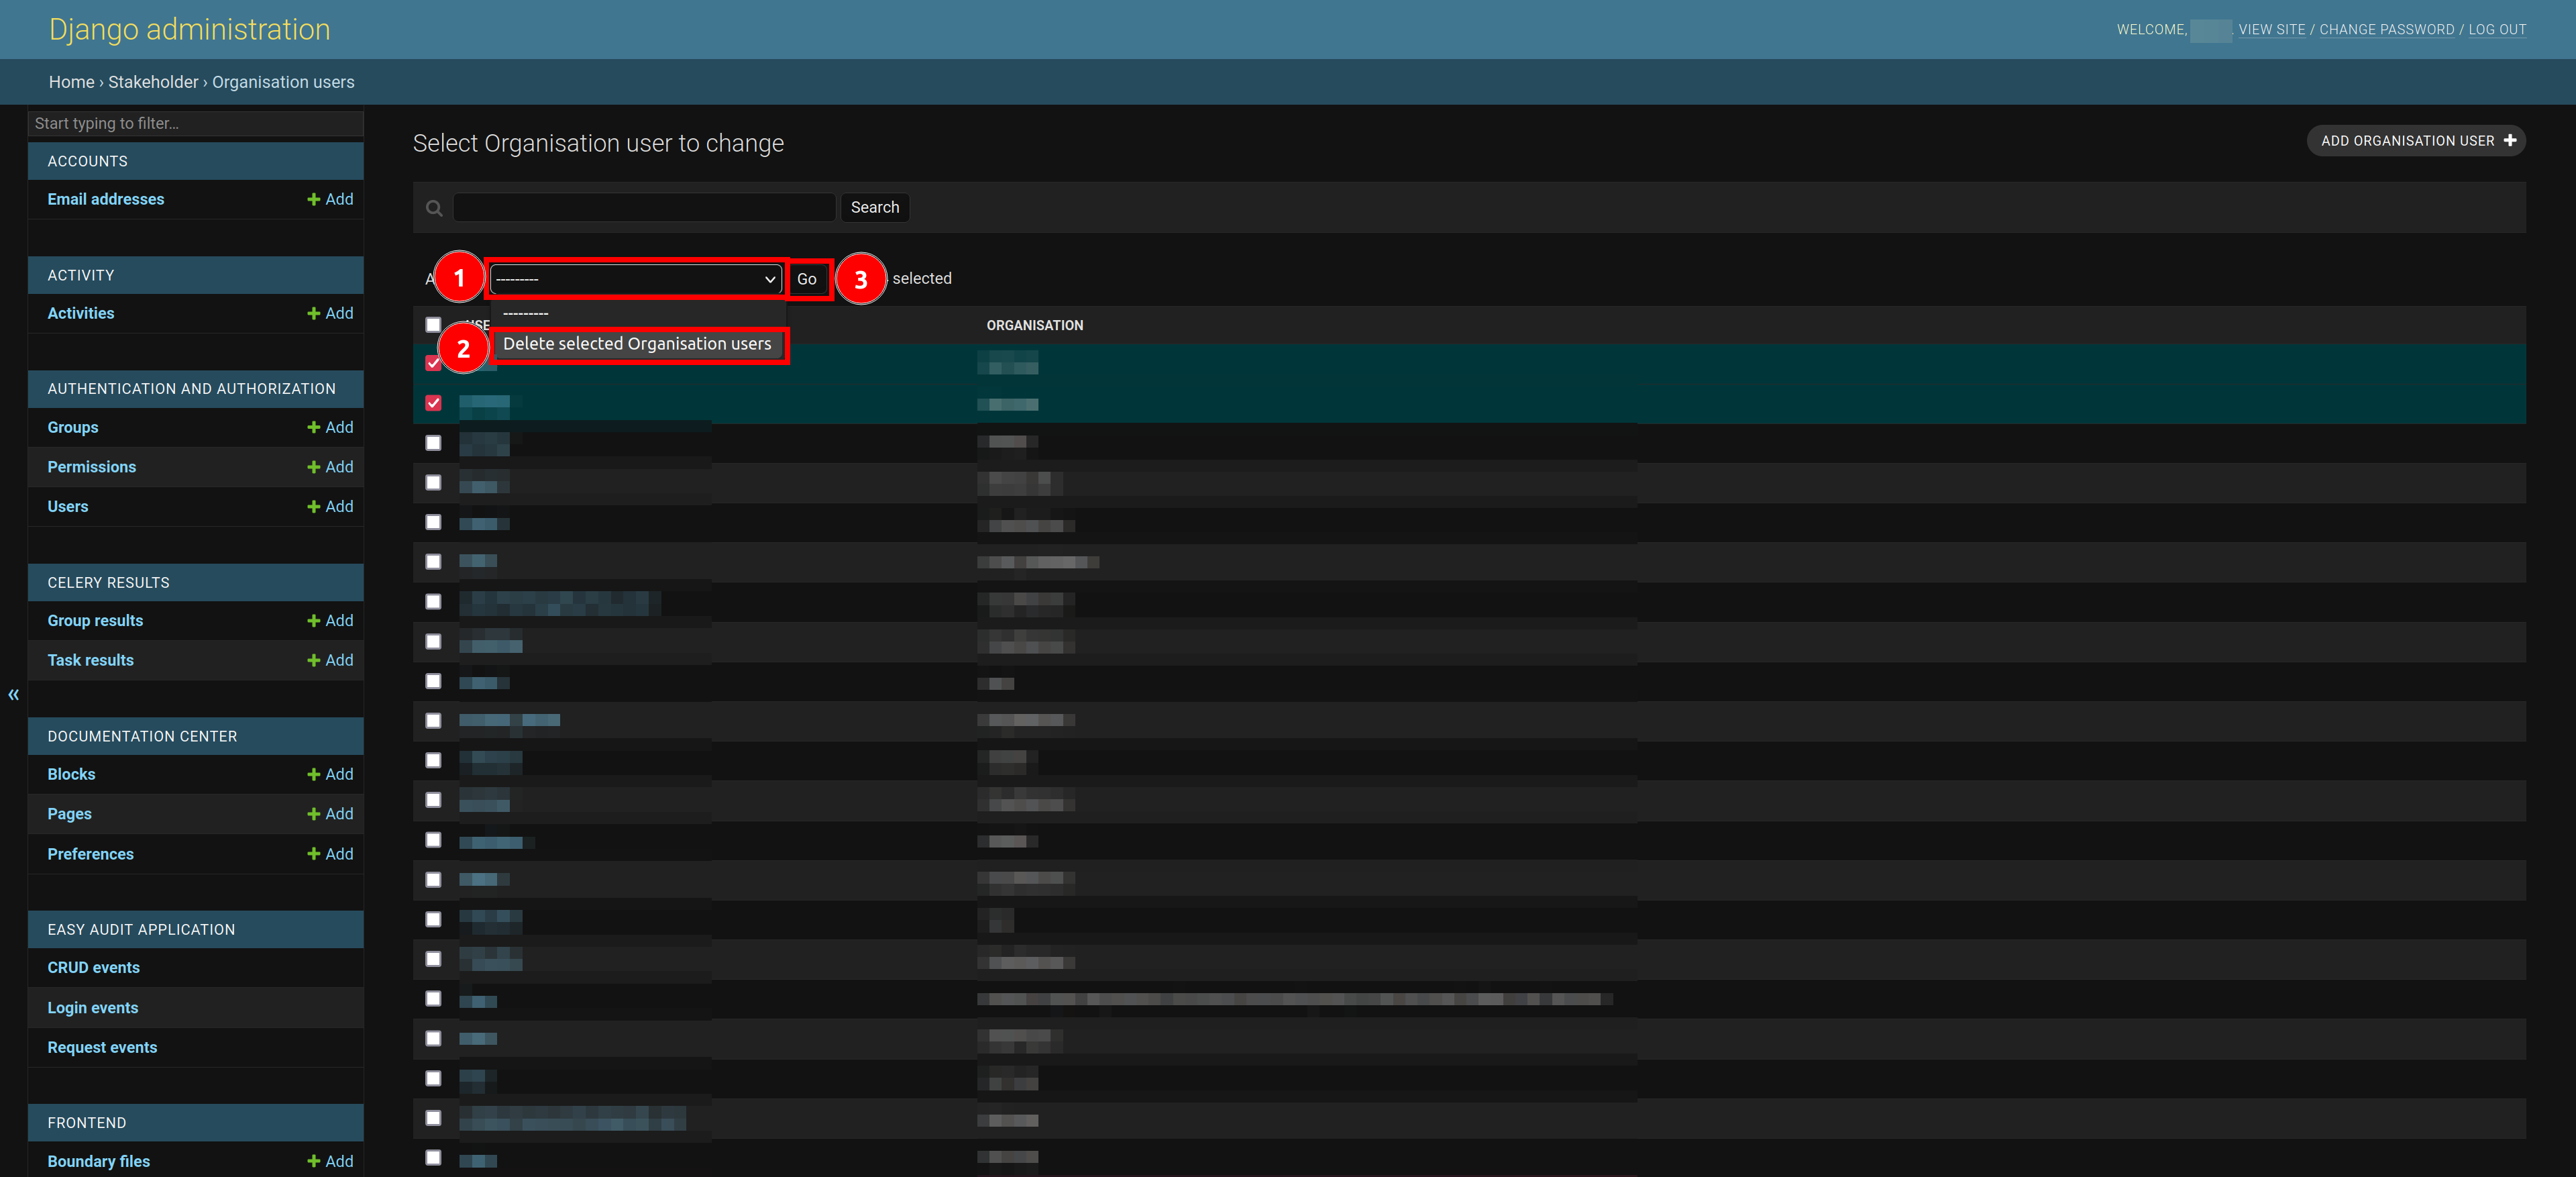Toggle the select-all checkbox at top
The image size is (2576, 1177).
pyautogui.click(x=431, y=324)
